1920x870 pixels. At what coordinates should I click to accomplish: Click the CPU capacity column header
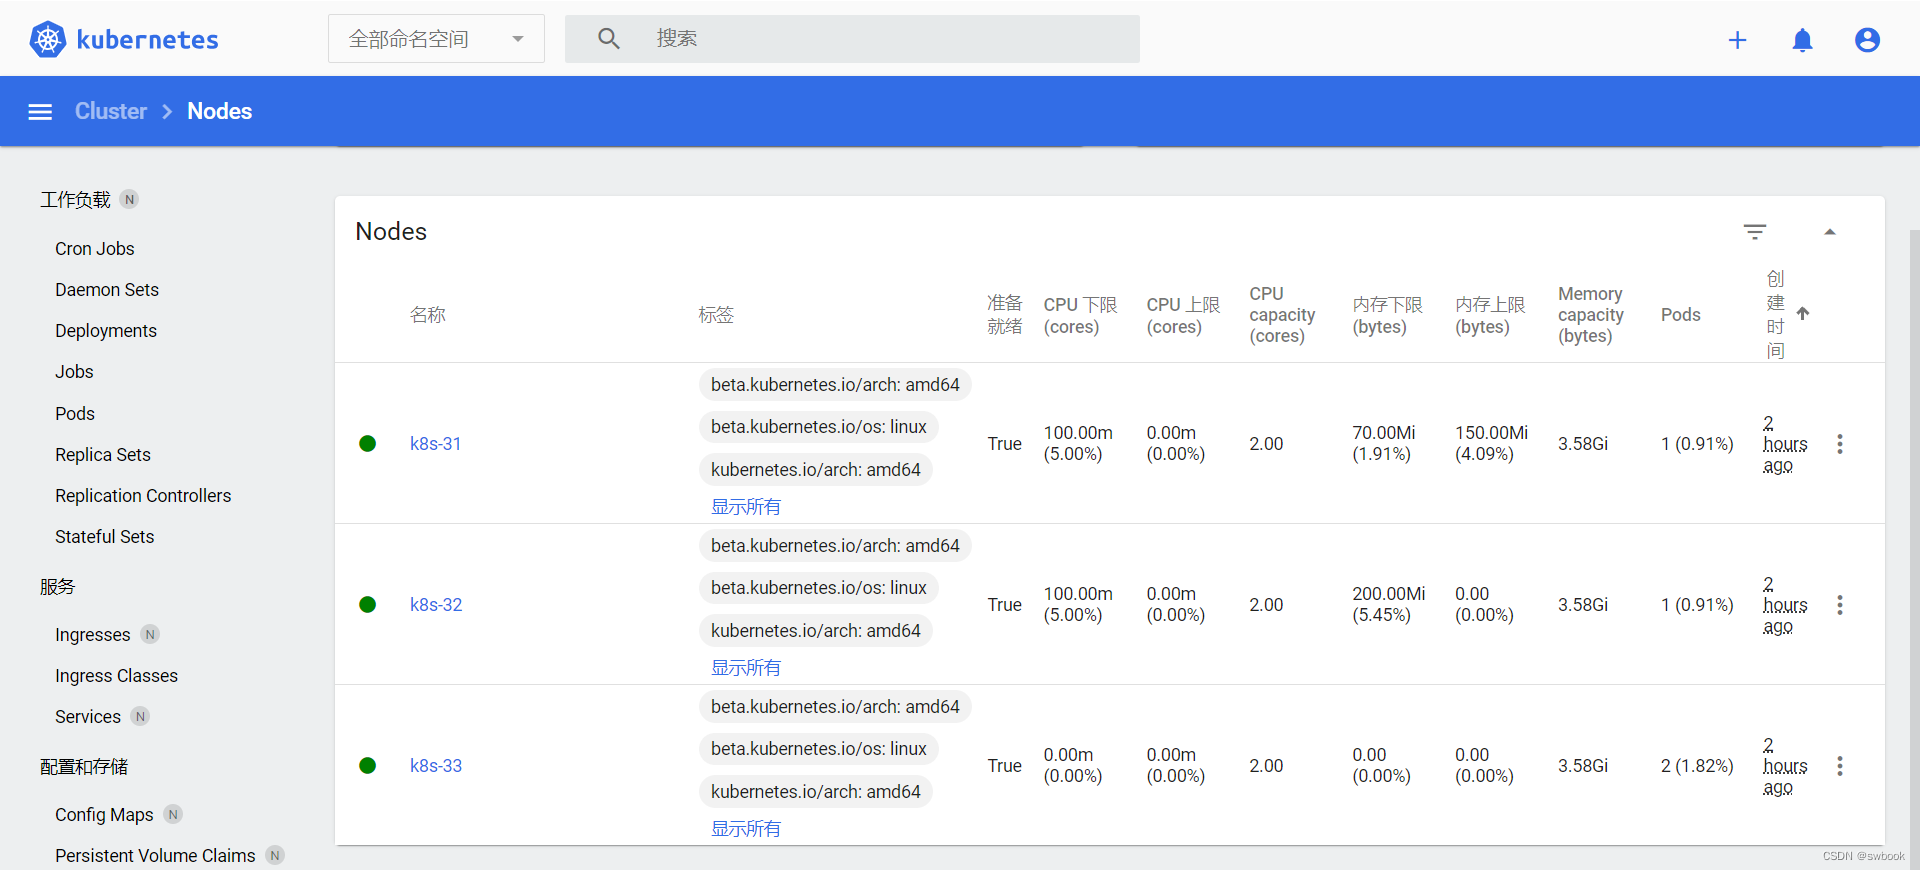tap(1282, 315)
